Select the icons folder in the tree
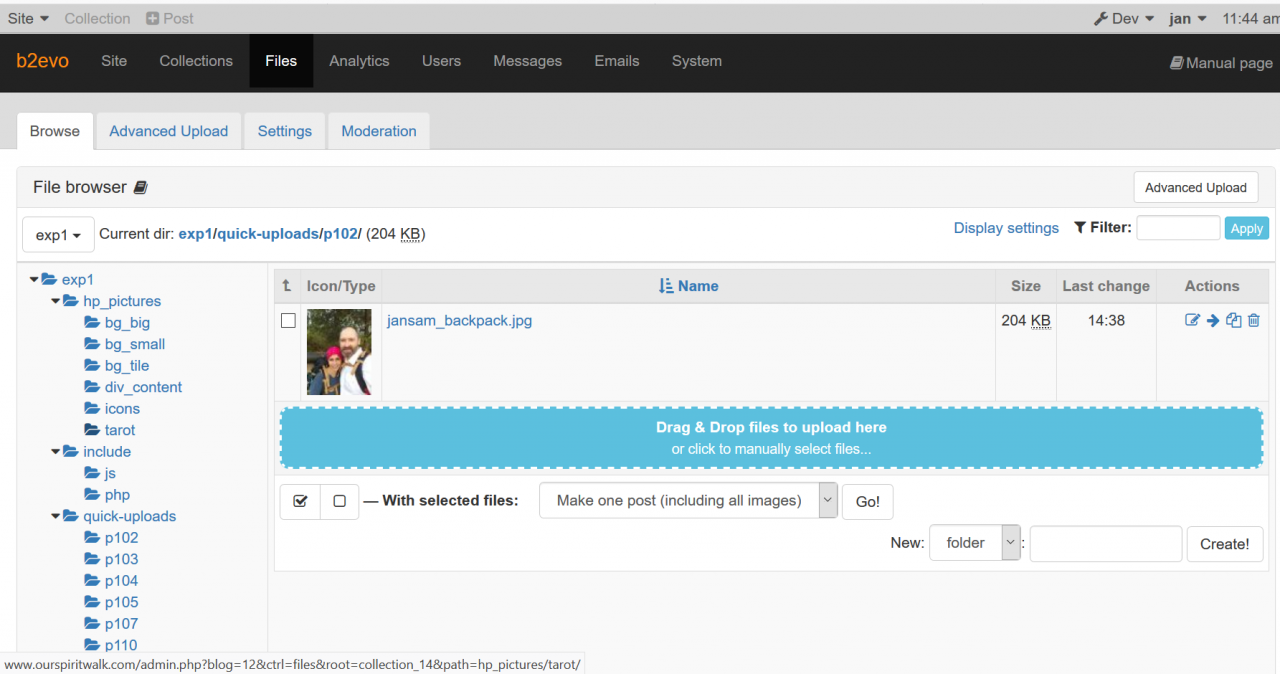This screenshot has height=674, width=1280. 122,409
